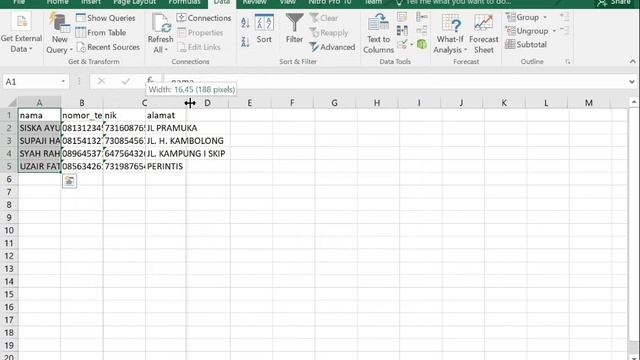Toggle the Filter funnel button
640x360 pixels.
[x=294, y=29]
